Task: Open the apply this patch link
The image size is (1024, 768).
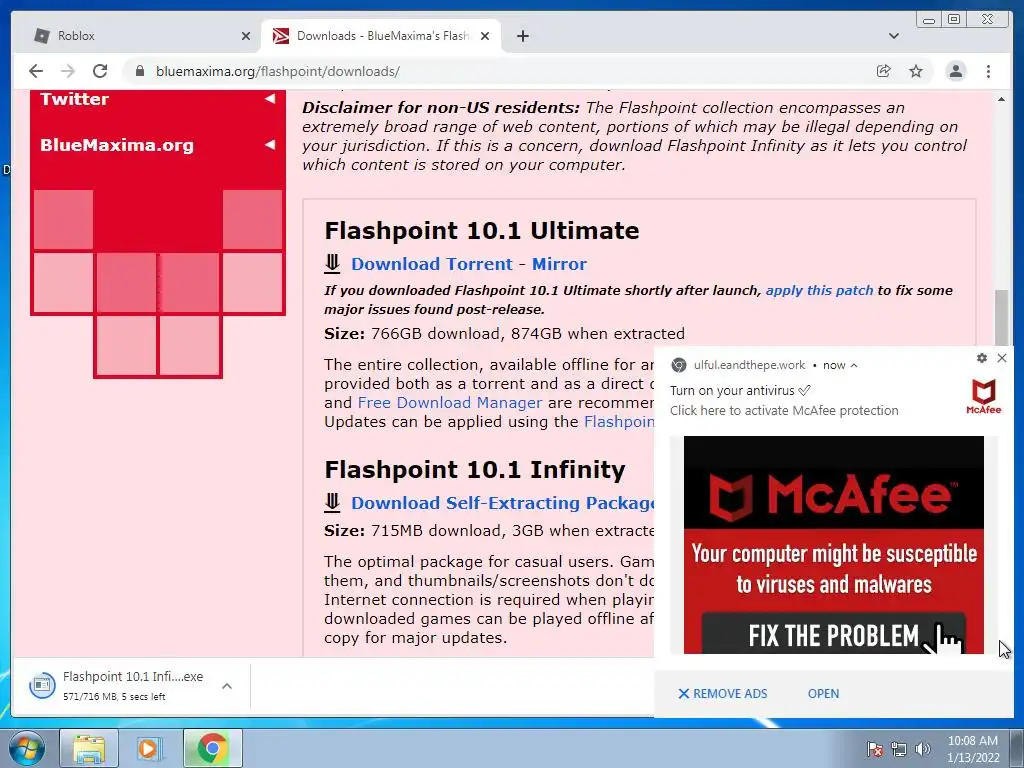Action: pyautogui.click(x=819, y=290)
